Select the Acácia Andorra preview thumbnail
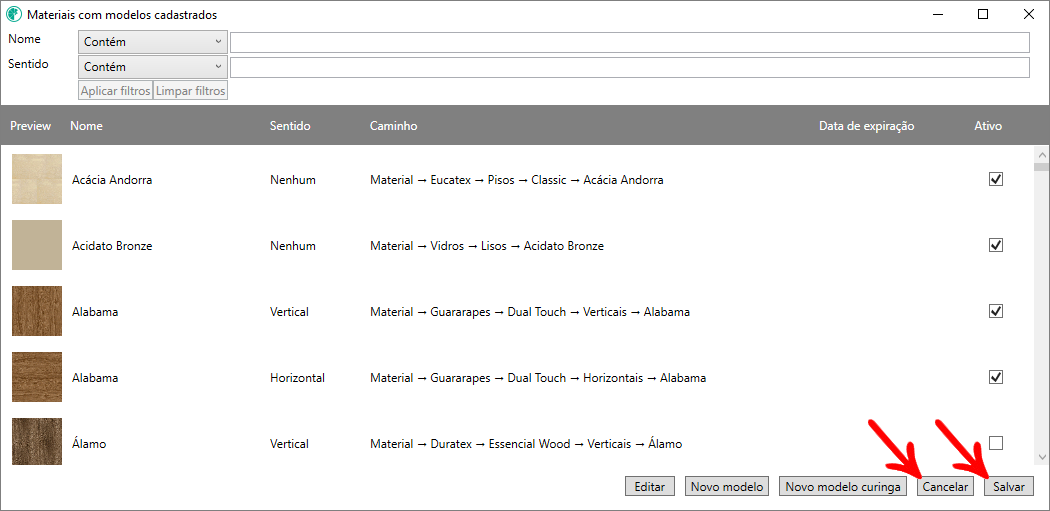 (x=37, y=179)
